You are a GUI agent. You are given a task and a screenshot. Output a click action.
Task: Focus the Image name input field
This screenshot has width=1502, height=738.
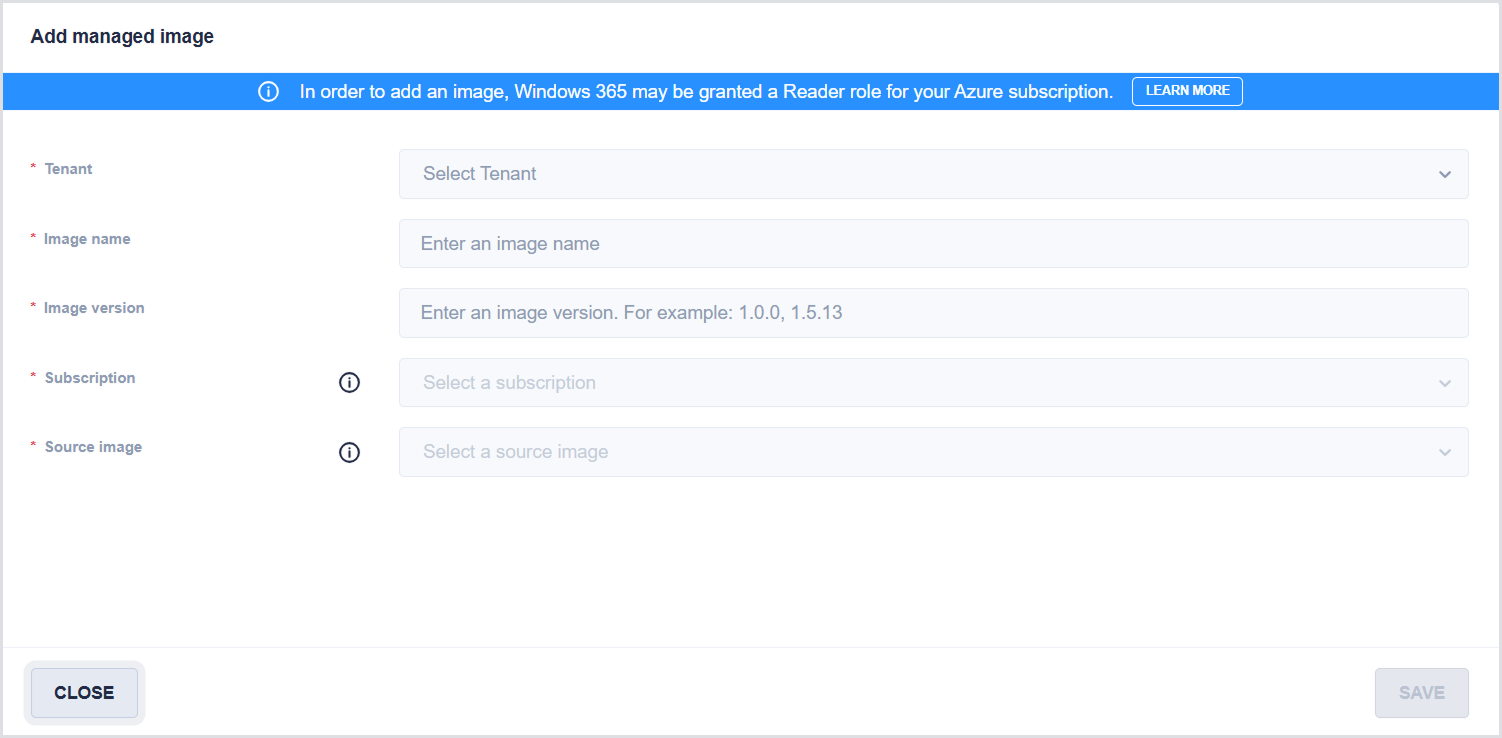pyautogui.click(x=932, y=244)
